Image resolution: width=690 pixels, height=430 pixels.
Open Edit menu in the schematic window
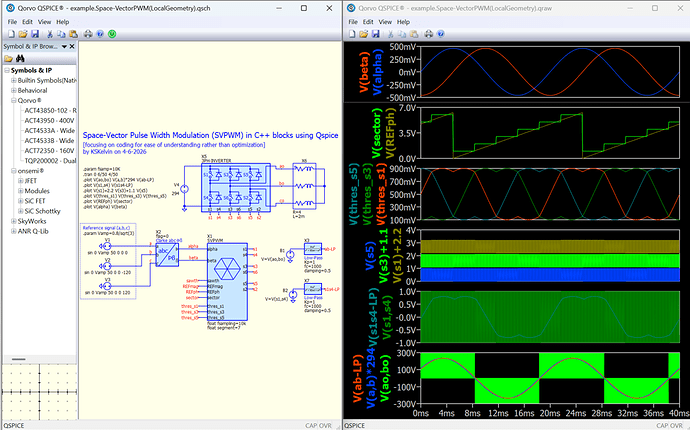pos(27,22)
